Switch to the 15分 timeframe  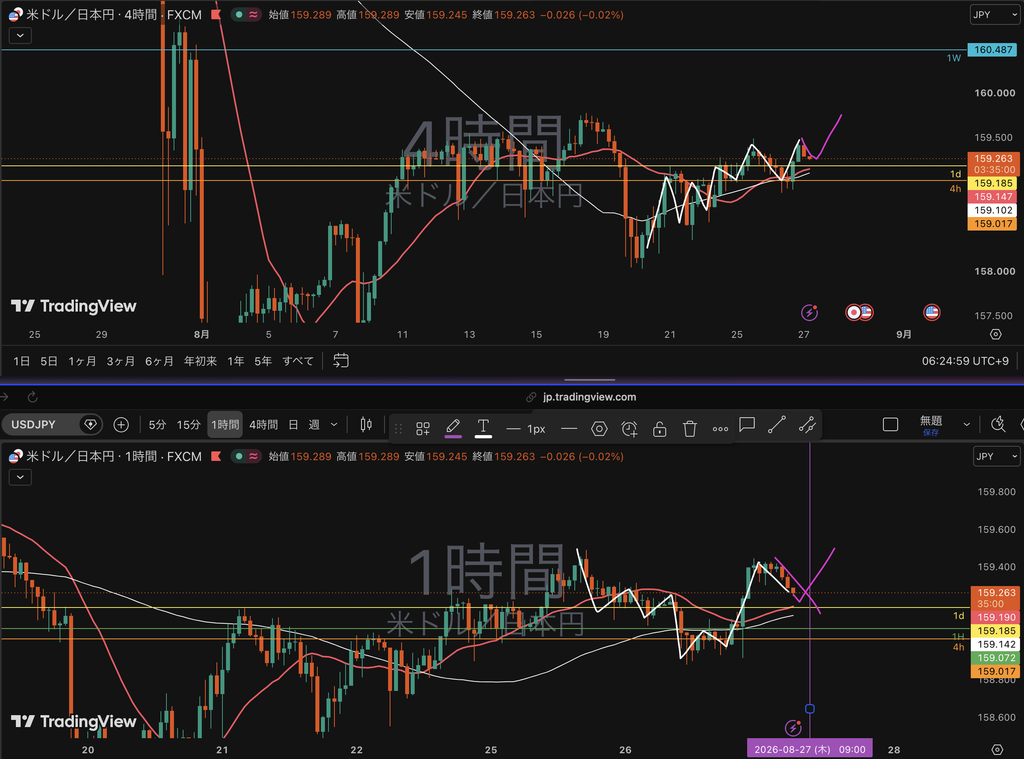(x=189, y=425)
